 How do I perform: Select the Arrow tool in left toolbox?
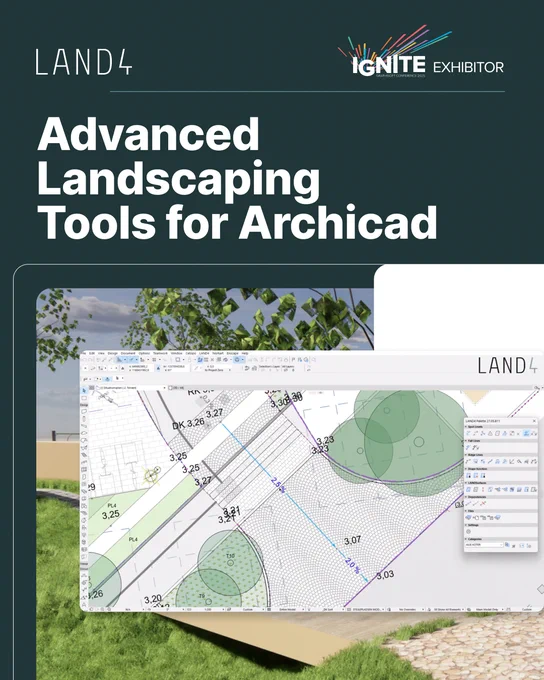pos(84,390)
